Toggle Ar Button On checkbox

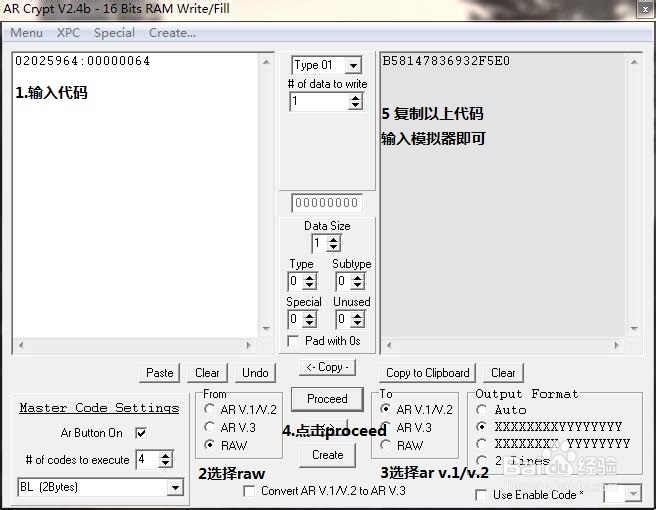click(141, 433)
